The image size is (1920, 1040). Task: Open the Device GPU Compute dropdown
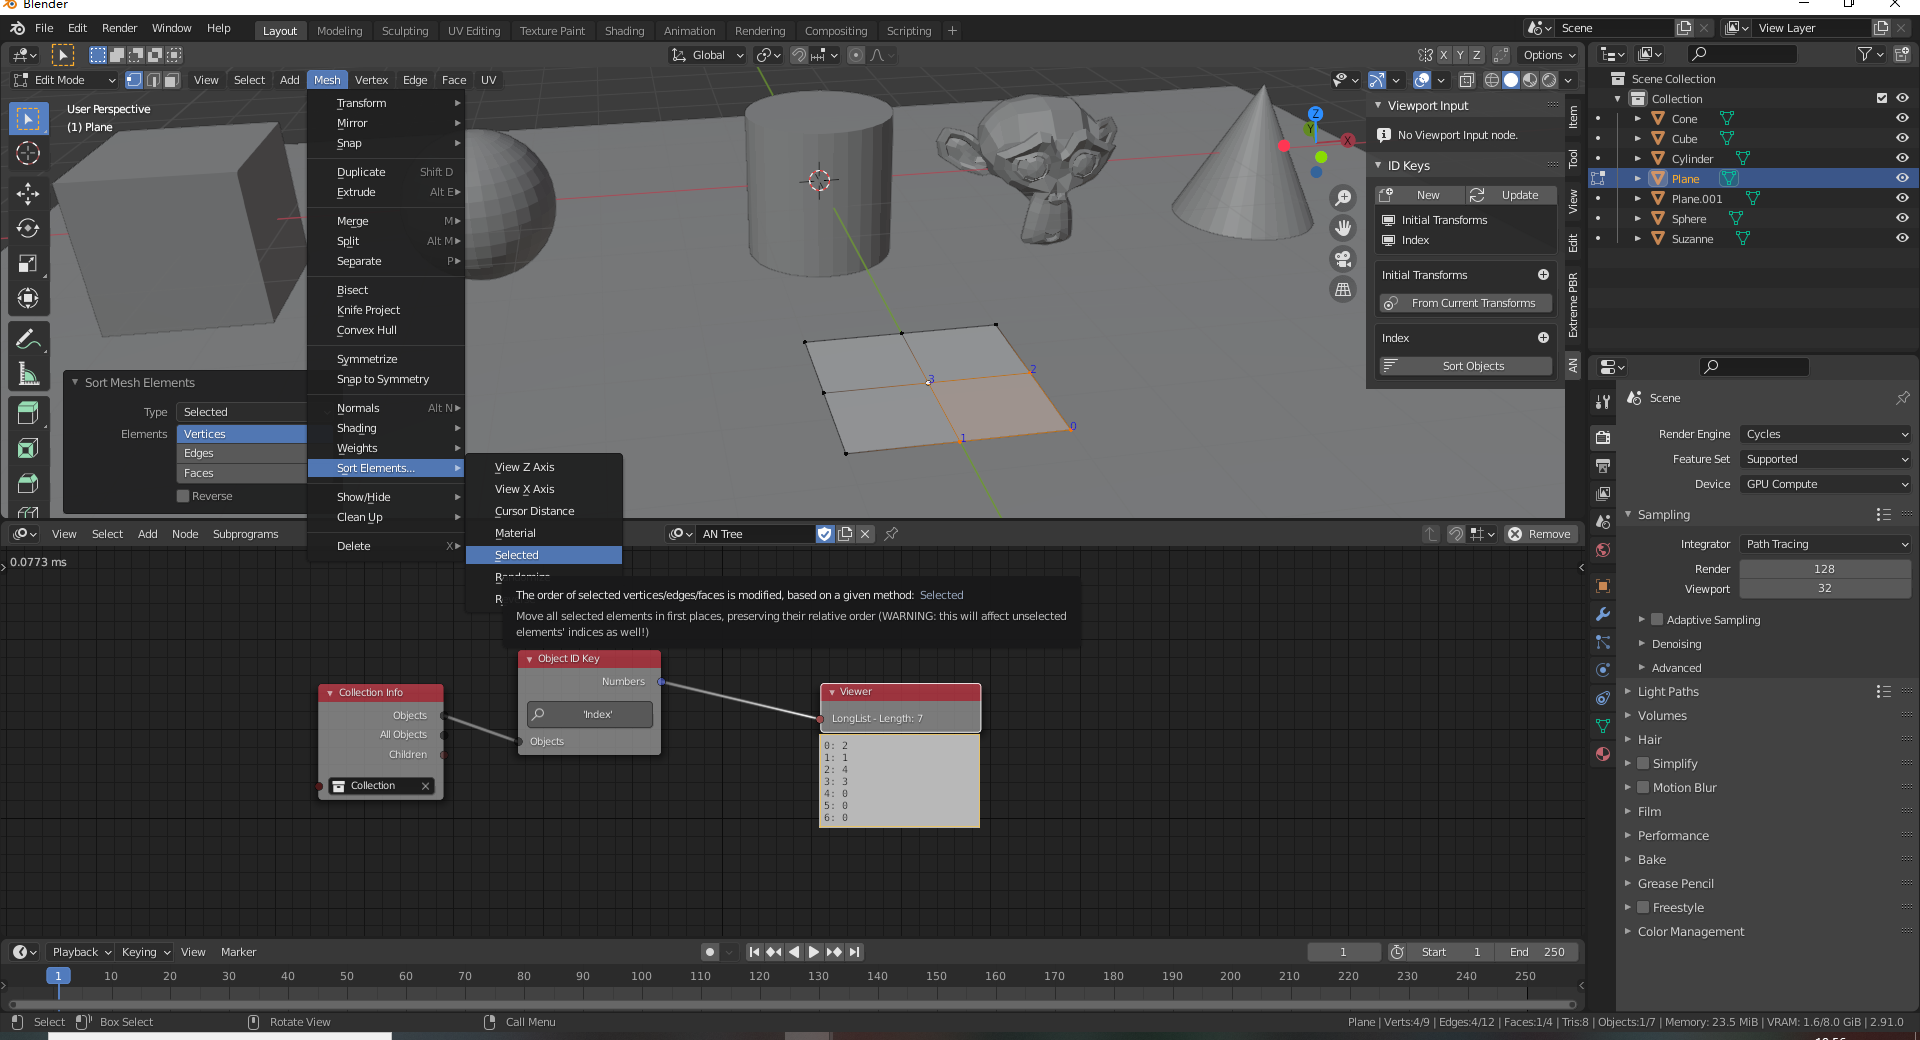(x=1825, y=484)
